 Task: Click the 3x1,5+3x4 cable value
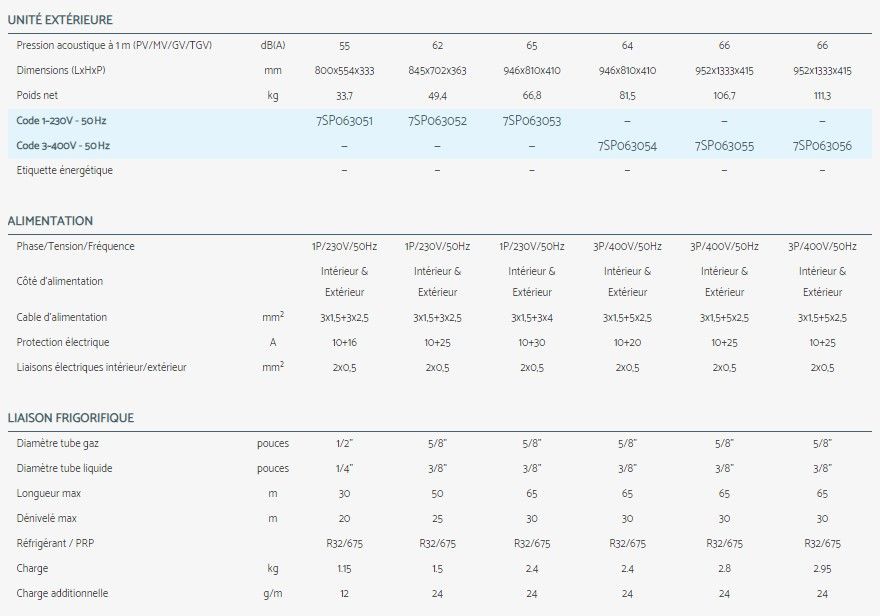(531, 318)
